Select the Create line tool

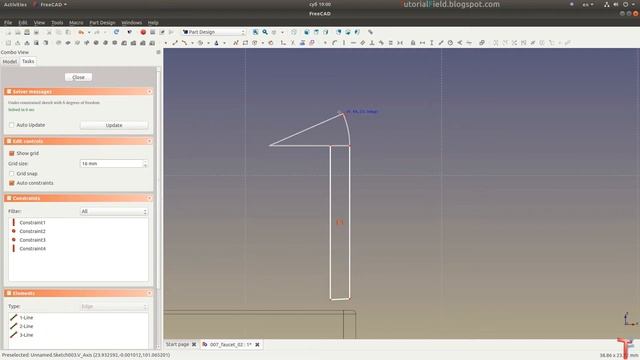pos(175,43)
